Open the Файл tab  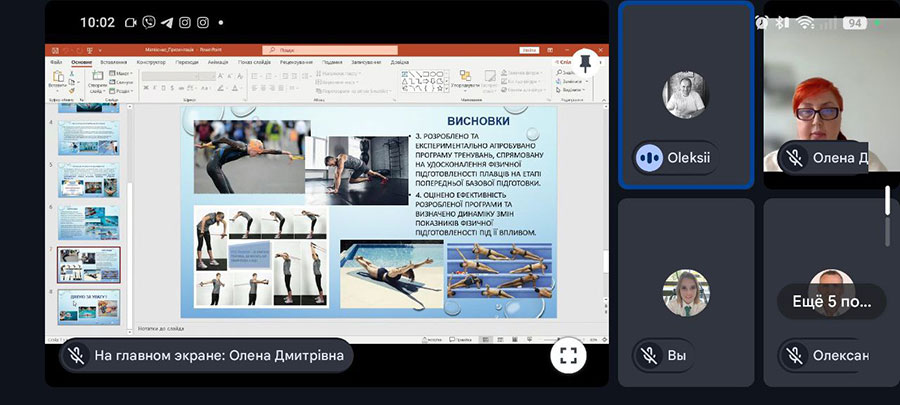[x=56, y=62]
